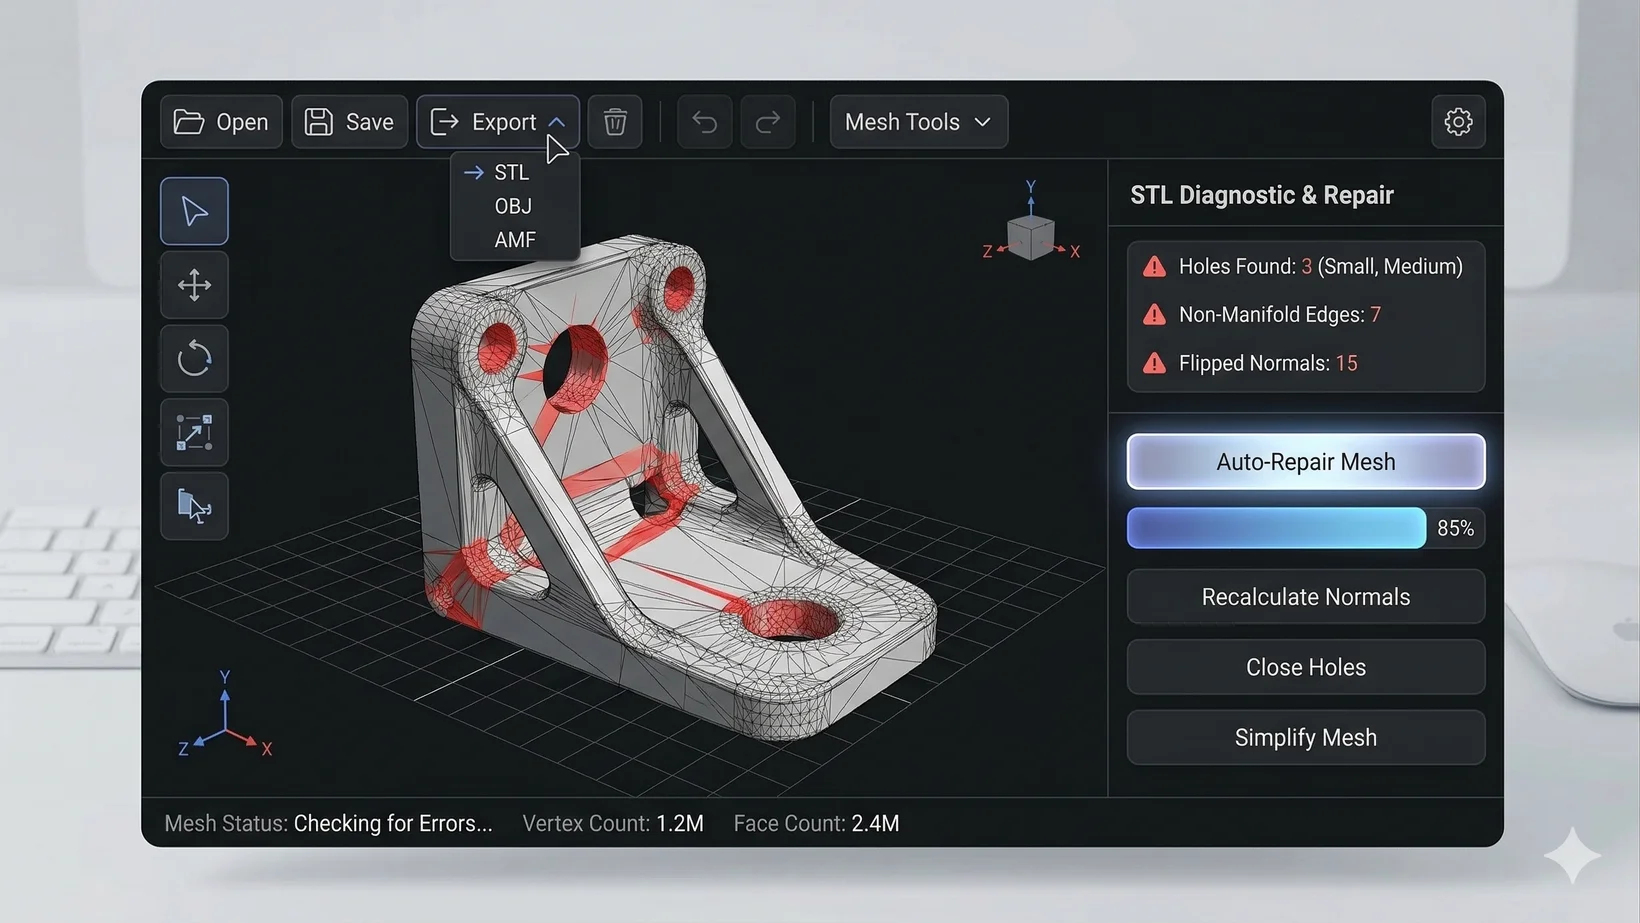This screenshot has height=923, width=1640.
Task: Expand the Mesh Tools dropdown
Action: [x=917, y=121]
